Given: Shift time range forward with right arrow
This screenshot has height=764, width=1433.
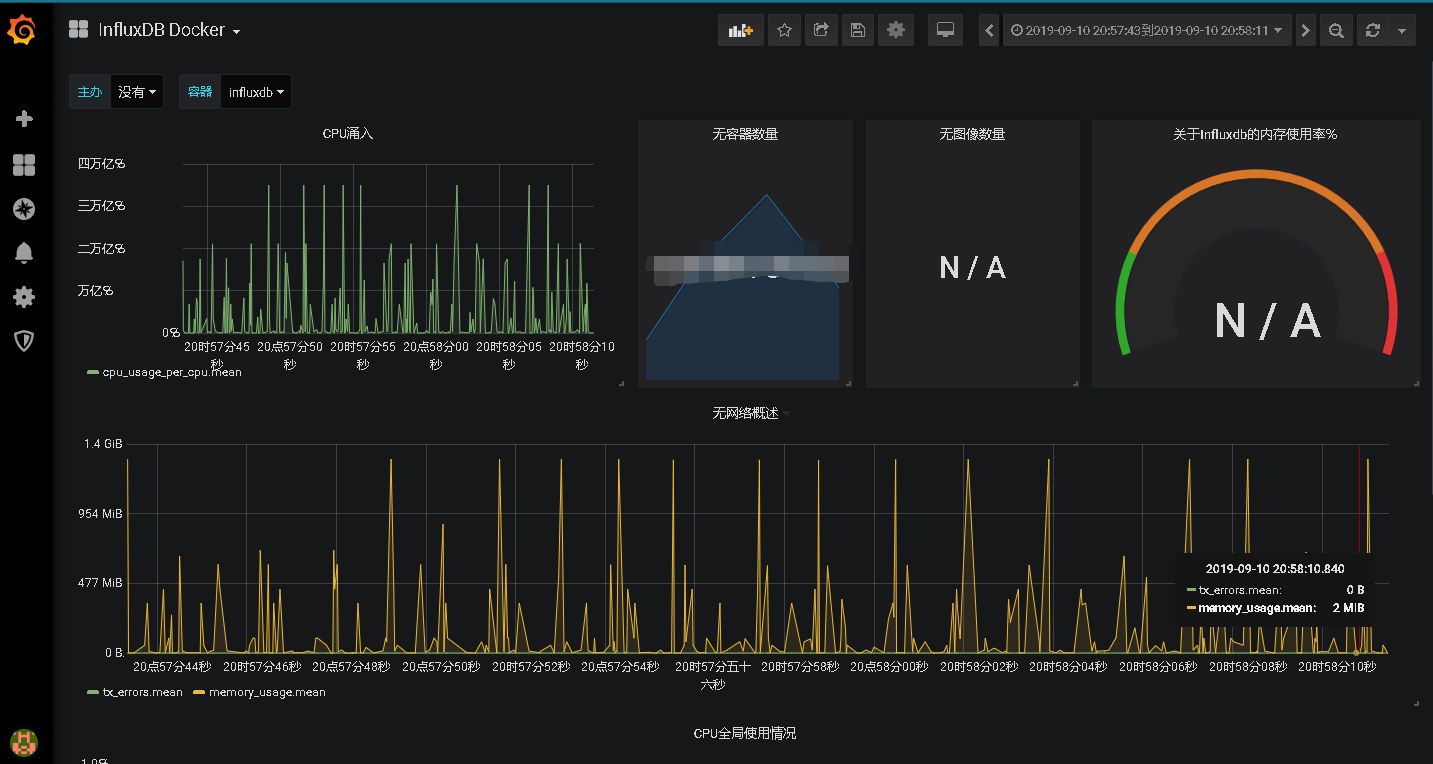Looking at the screenshot, I should (x=1305, y=30).
